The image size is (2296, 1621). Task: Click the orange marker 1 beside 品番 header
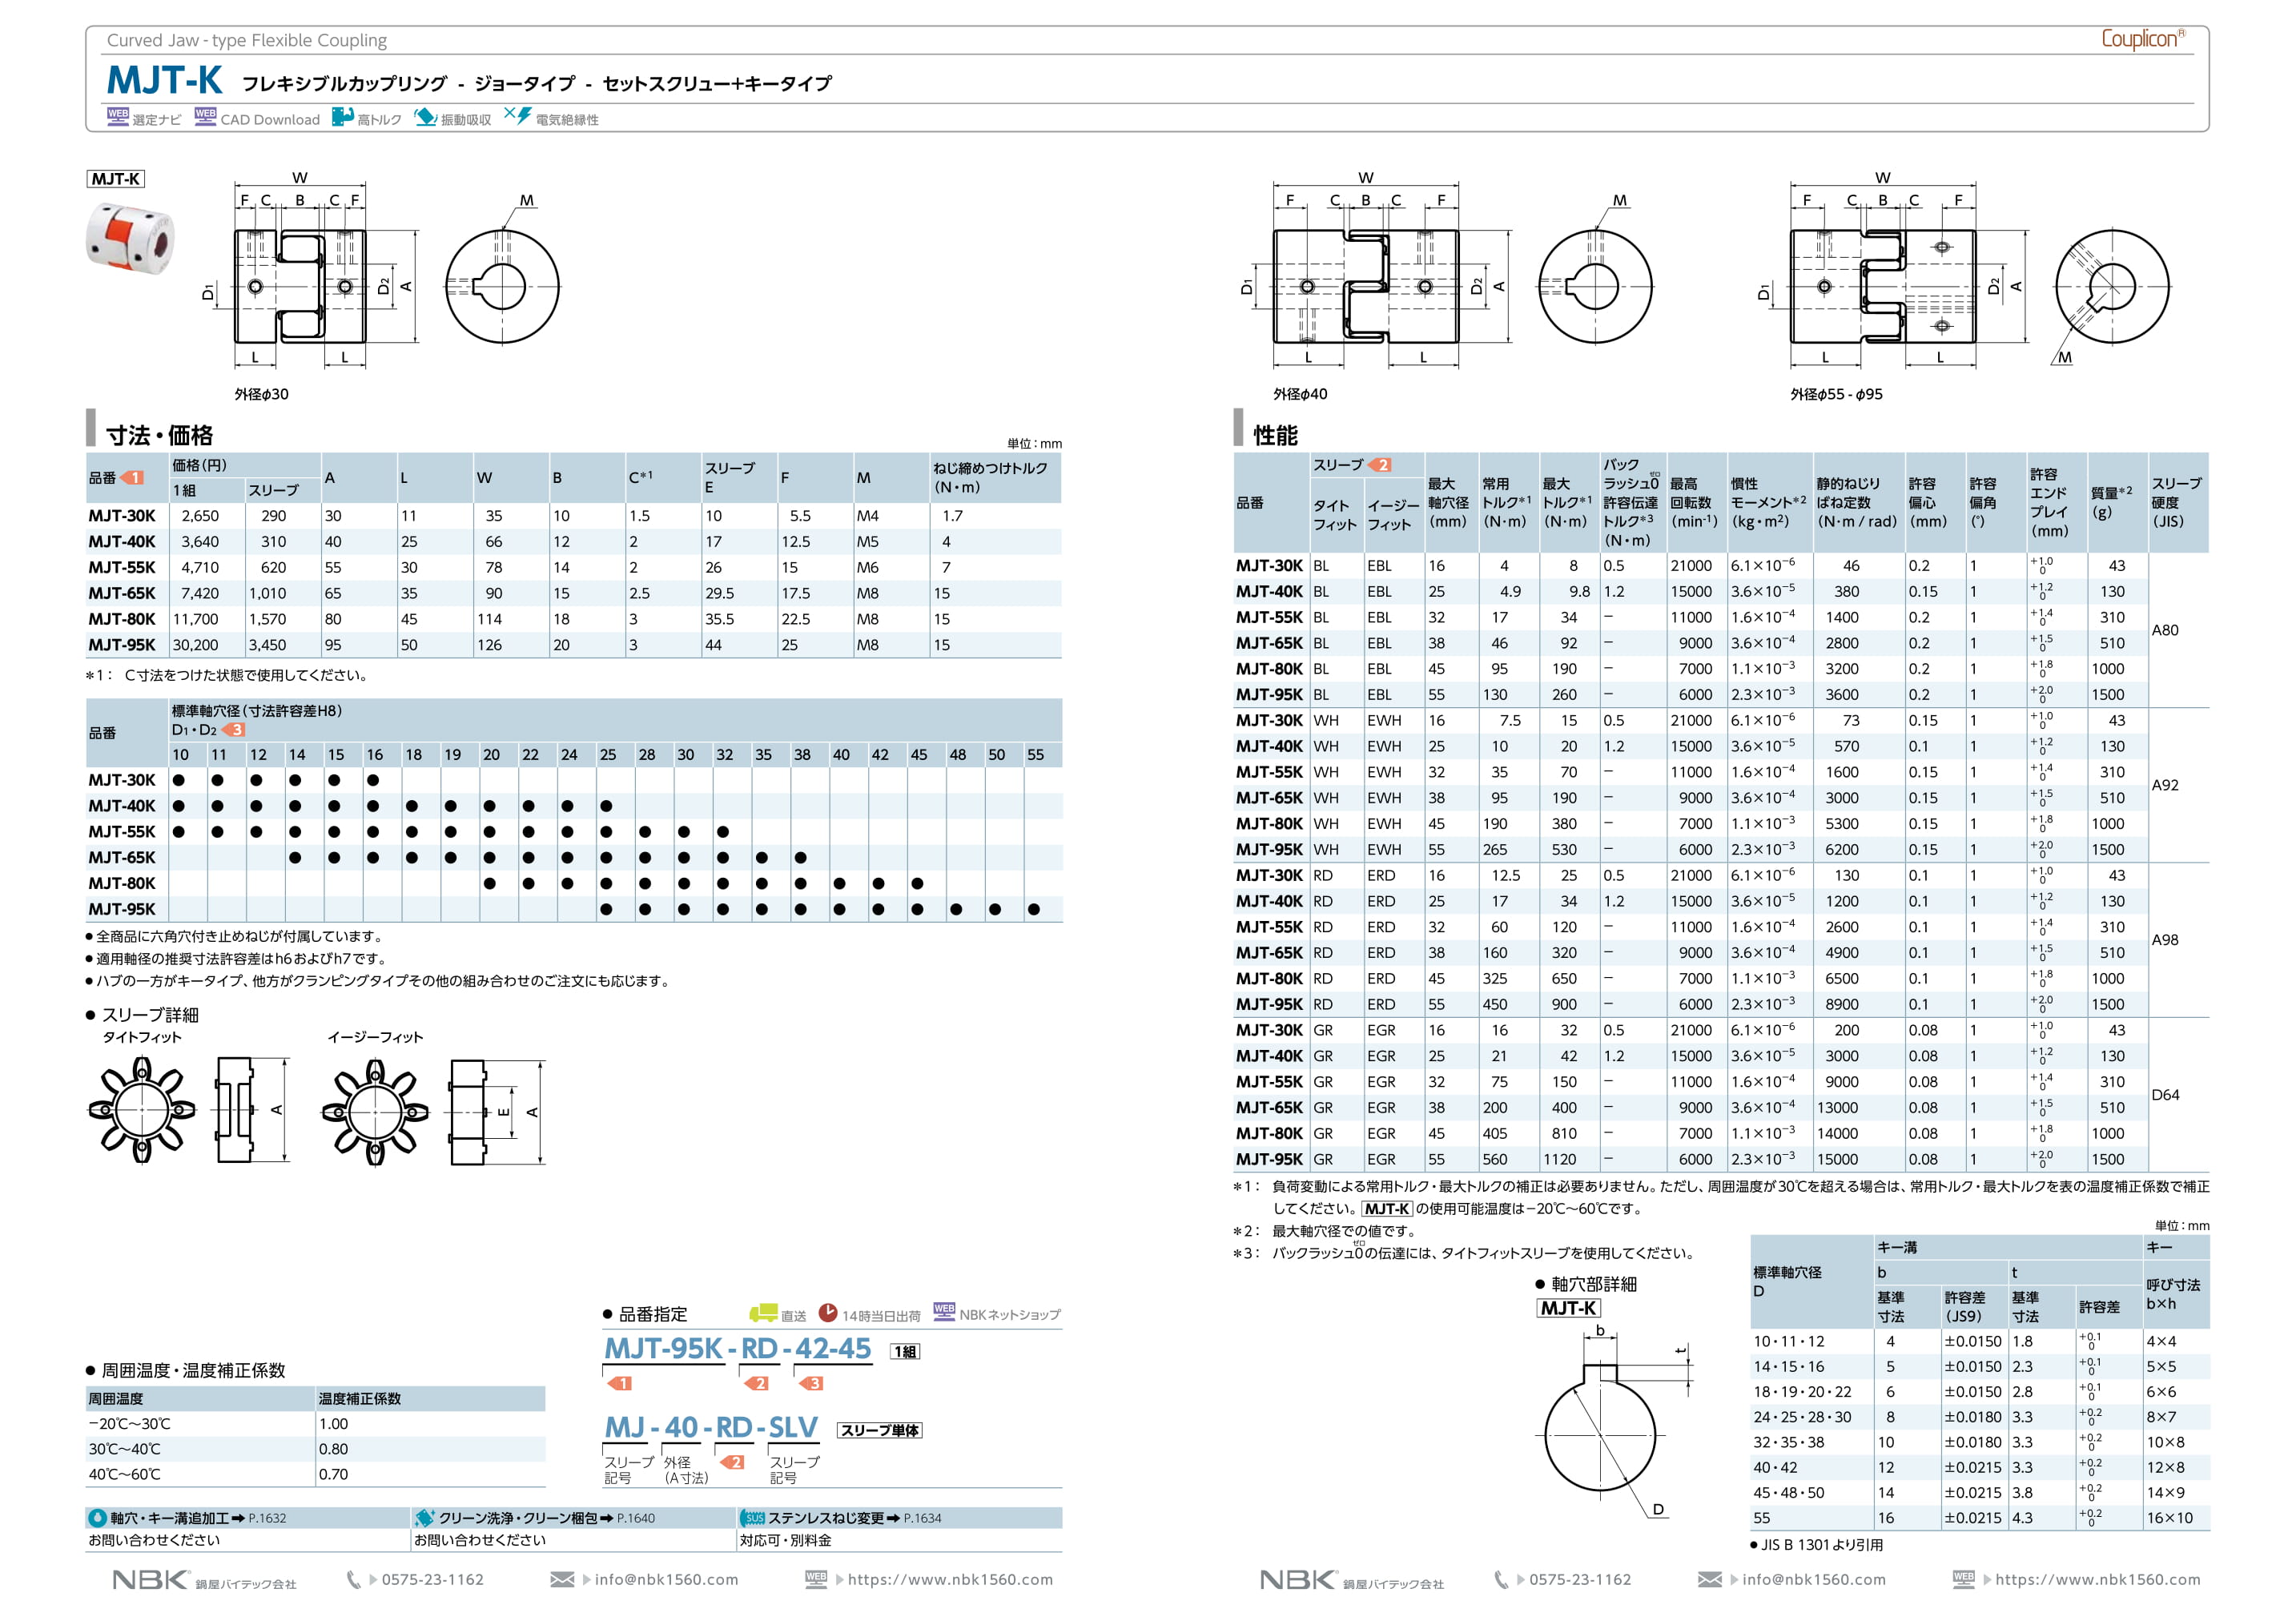click(x=132, y=478)
